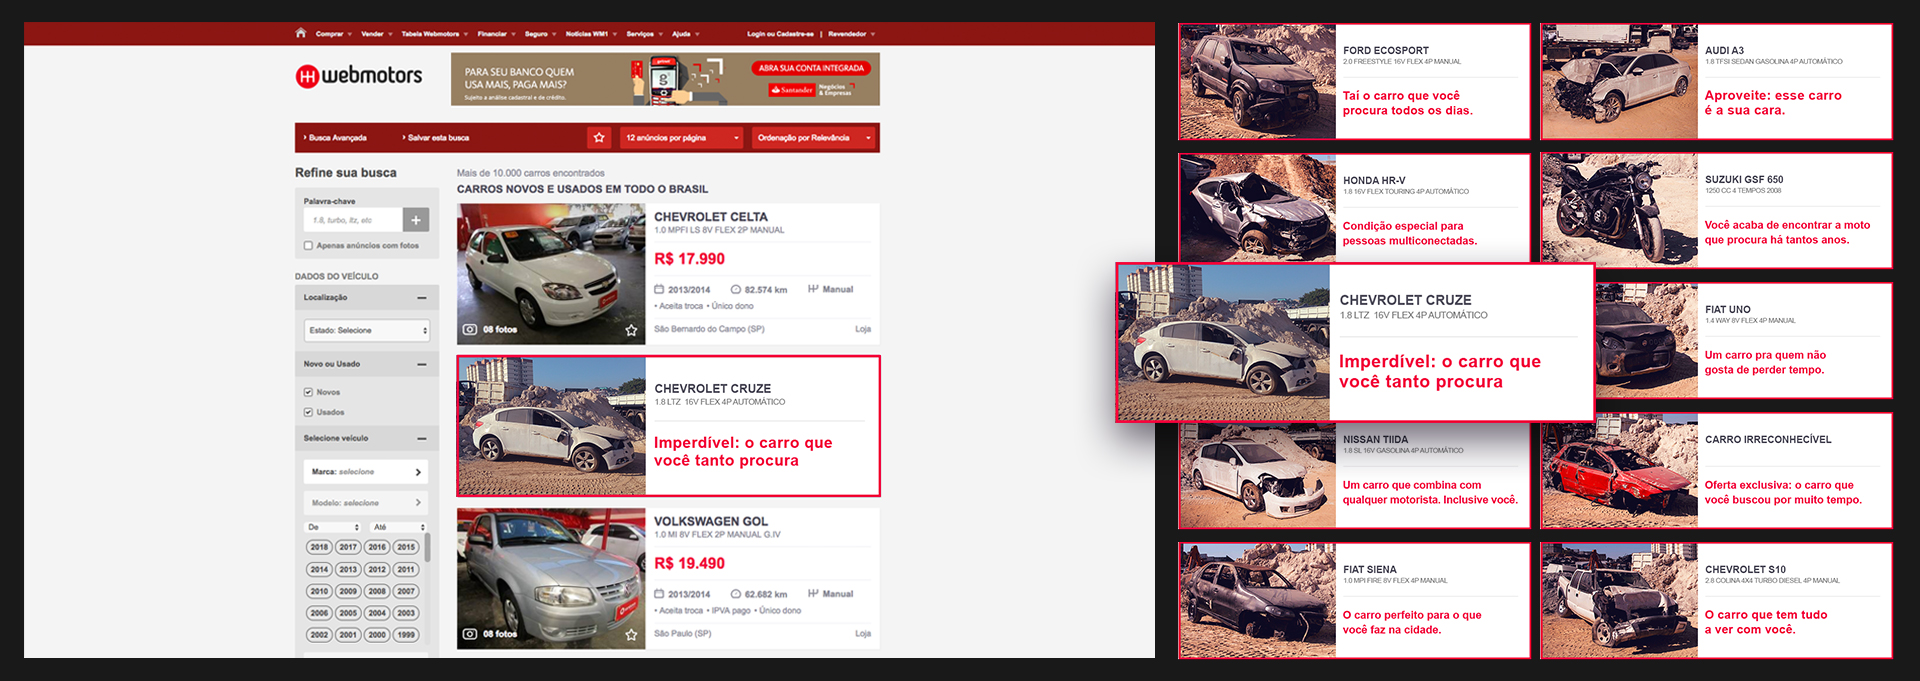The height and width of the screenshot is (681, 1920).
Task: Click Honda HR-V ad card
Action: click(1354, 208)
